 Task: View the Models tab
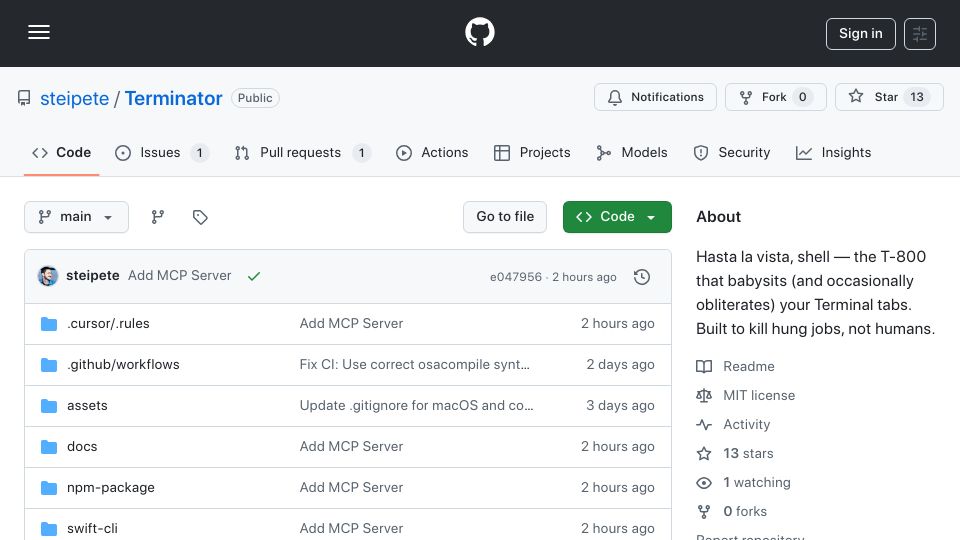click(632, 152)
